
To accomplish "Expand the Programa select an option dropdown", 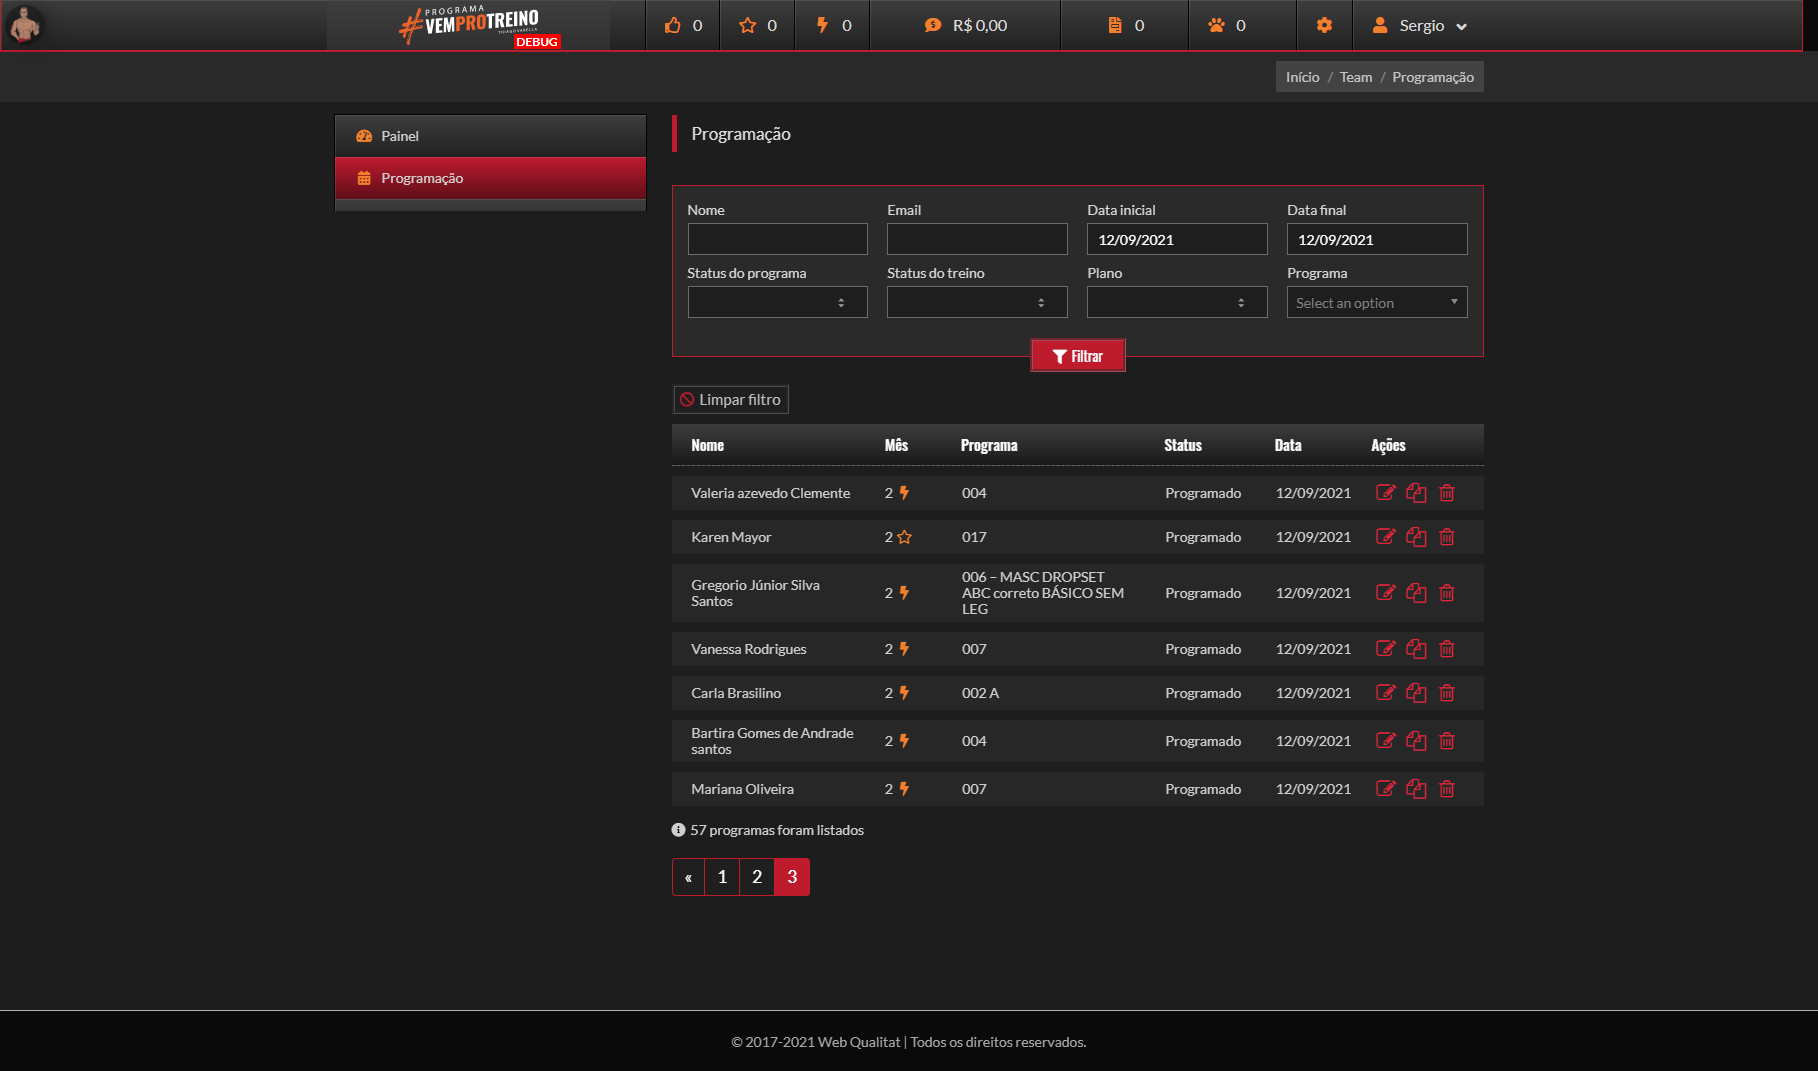I will (1376, 302).
